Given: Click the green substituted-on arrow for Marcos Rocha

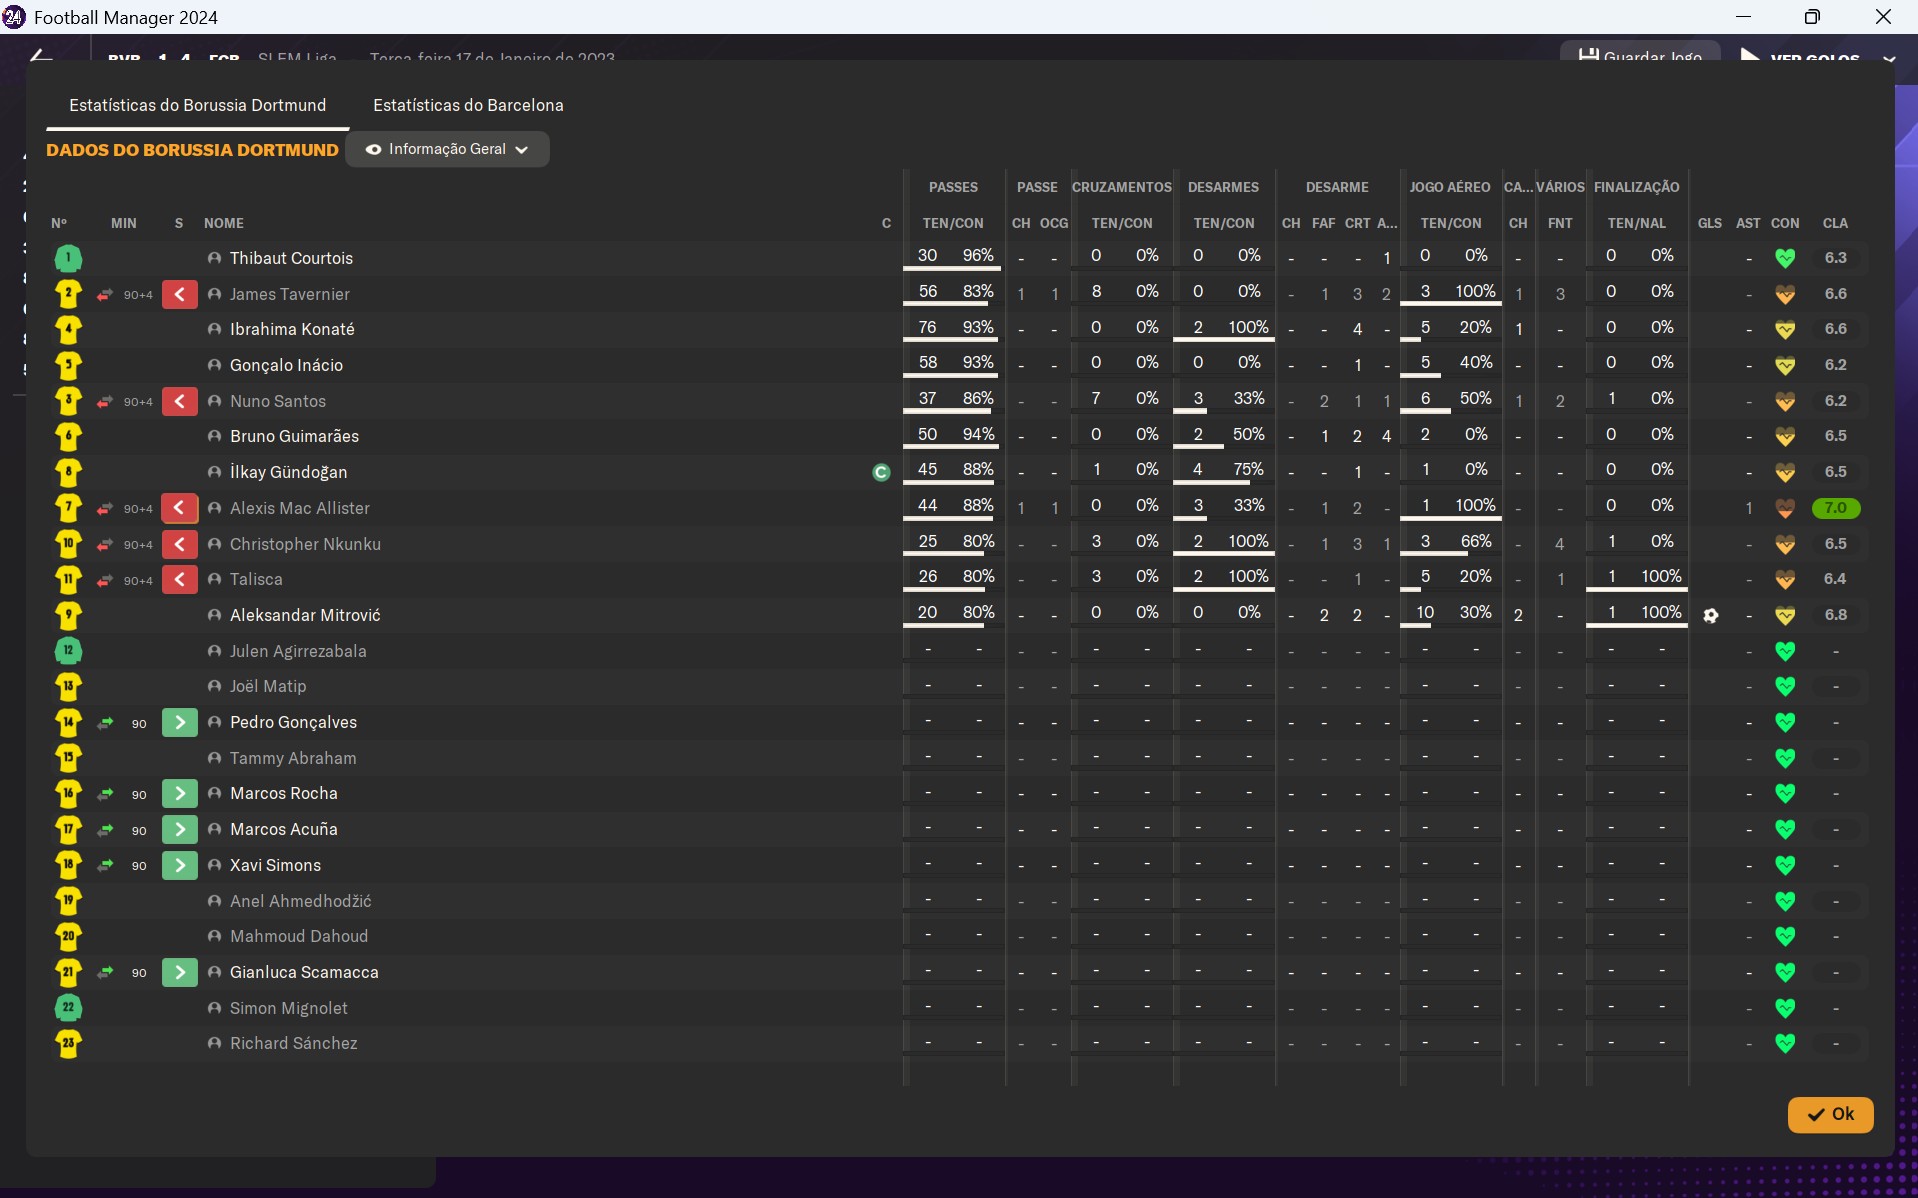Looking at the screenshot, I should coord(180,794).
